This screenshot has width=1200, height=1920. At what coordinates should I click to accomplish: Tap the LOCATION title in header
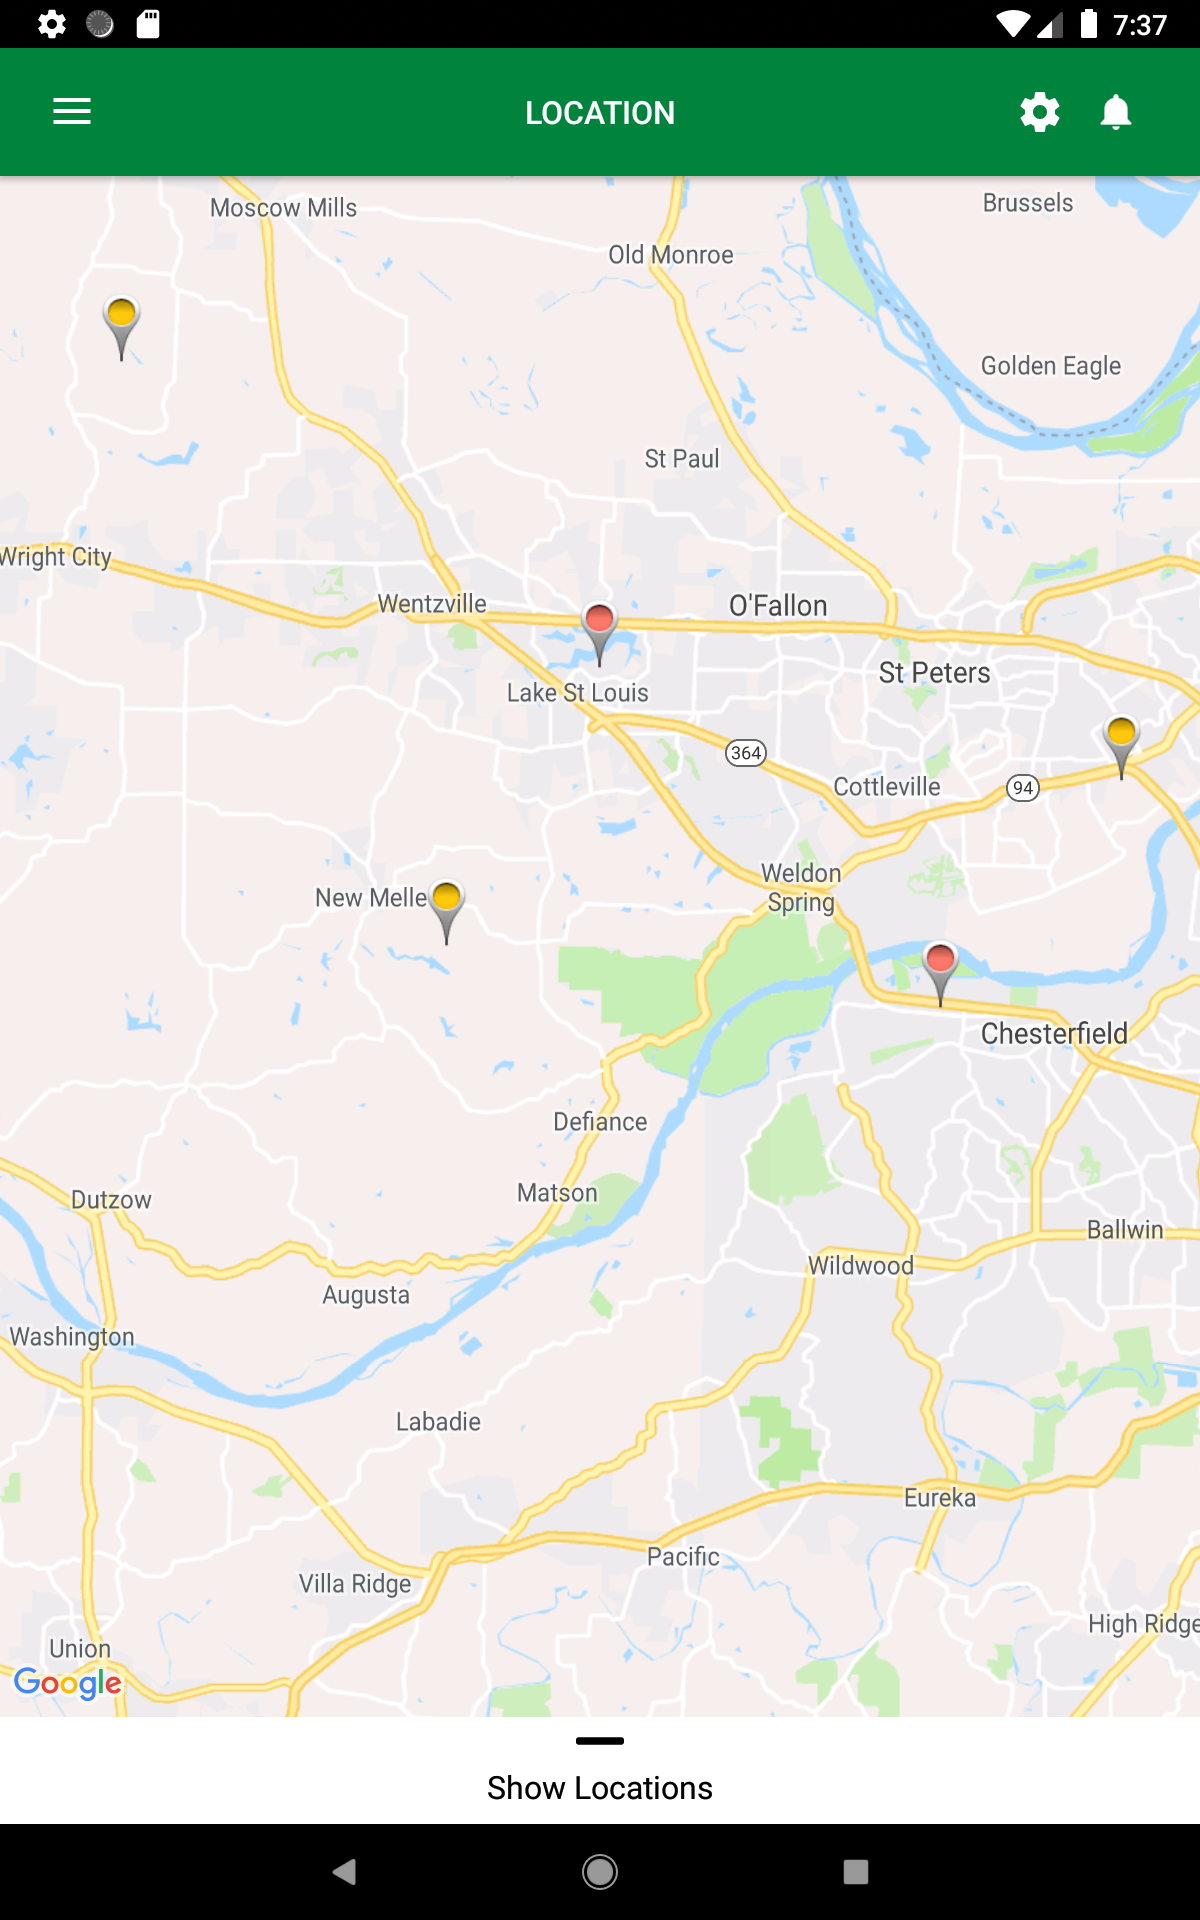pyautogui.click(x=600, y=113)
